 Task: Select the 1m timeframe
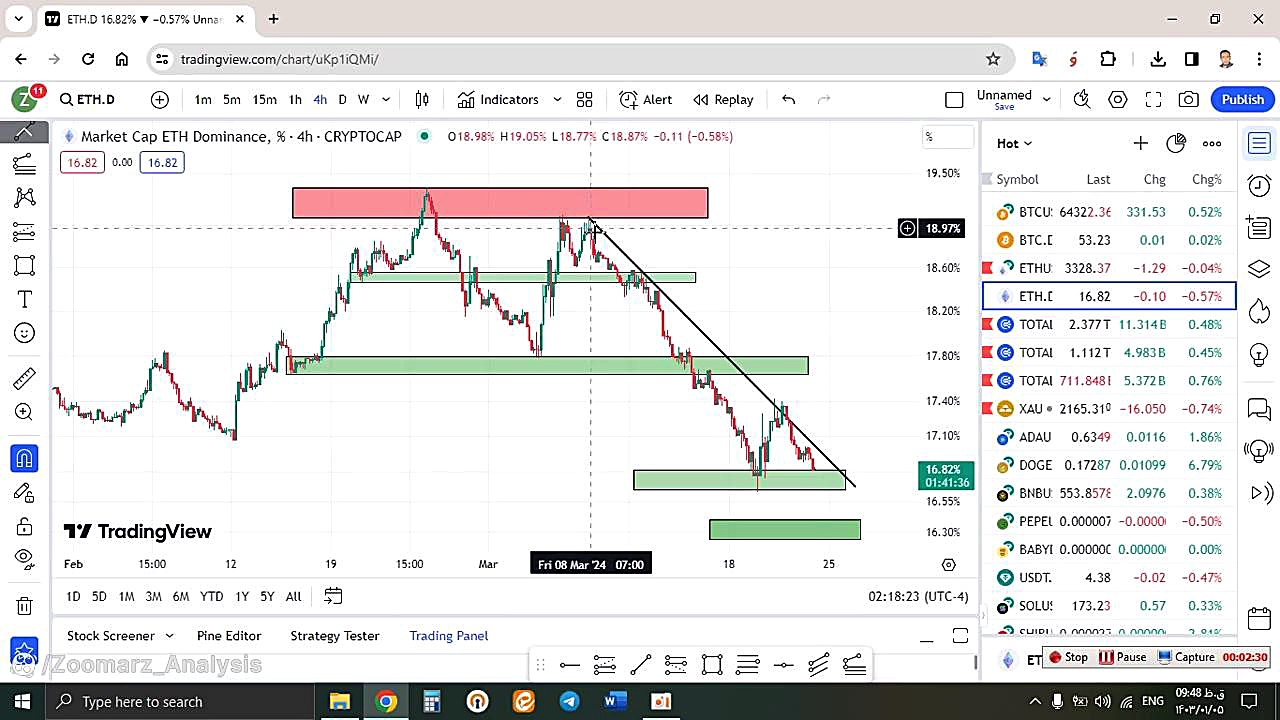coord(203,99)
